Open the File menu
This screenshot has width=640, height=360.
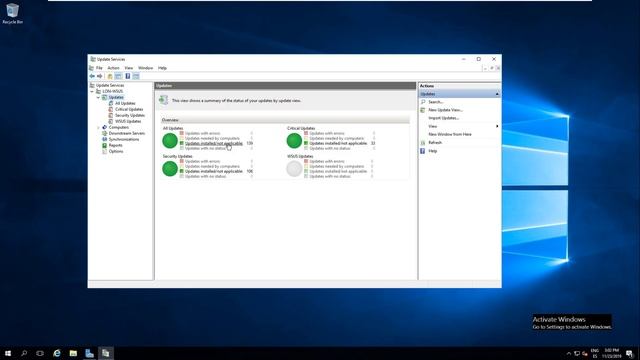pos(99,68)
